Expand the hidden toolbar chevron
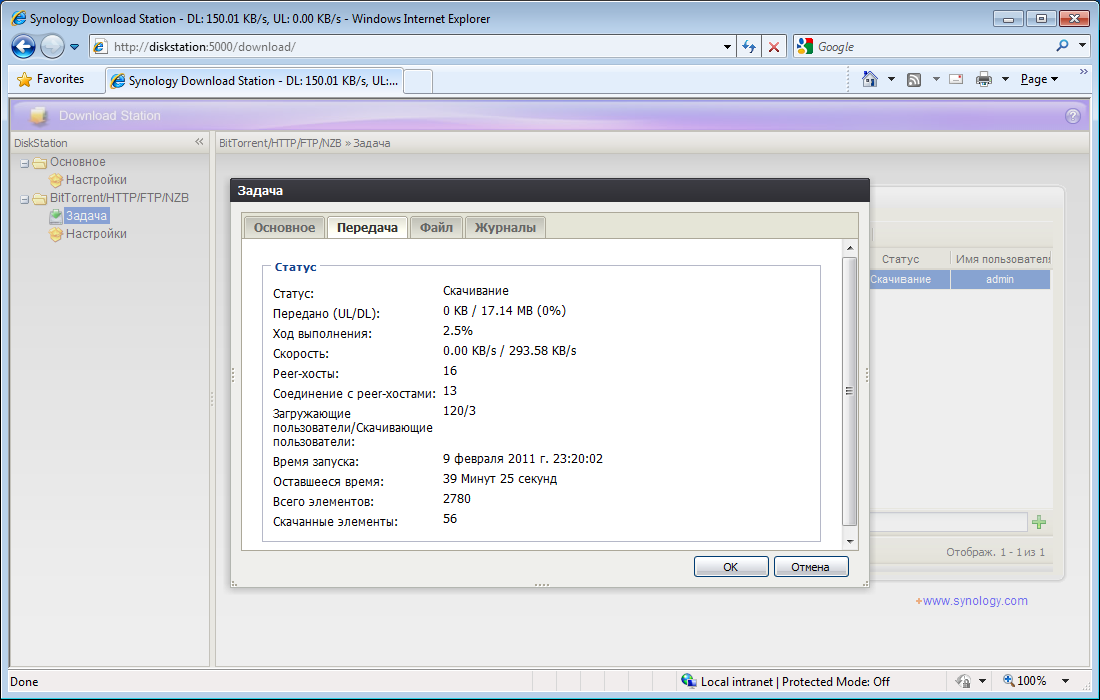Image resolution: width=1100 pixels, height=700 pixels. click(x=1083, y=72)
